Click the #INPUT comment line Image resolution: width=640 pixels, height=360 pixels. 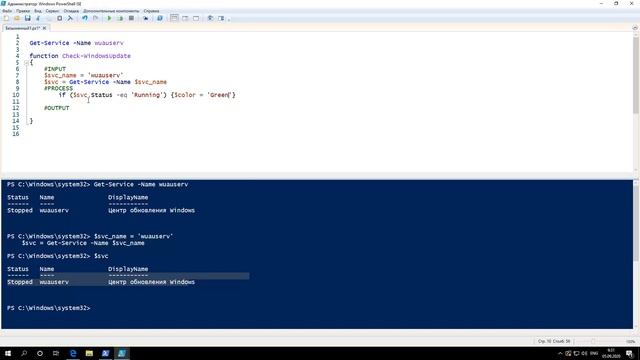click(x=55, y=69)
